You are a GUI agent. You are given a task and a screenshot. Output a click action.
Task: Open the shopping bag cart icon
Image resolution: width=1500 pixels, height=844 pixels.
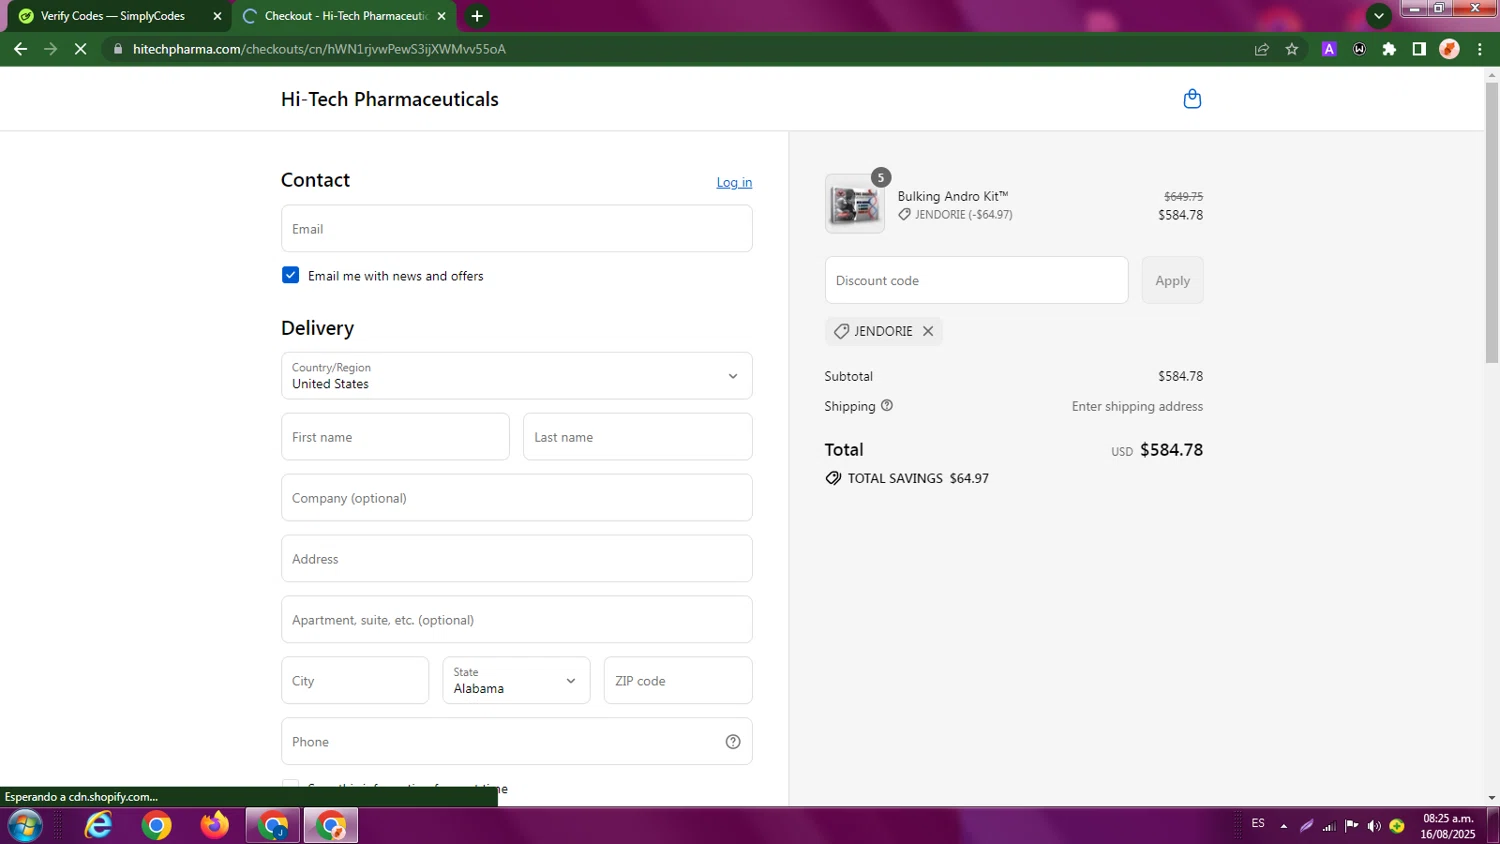1192,99
